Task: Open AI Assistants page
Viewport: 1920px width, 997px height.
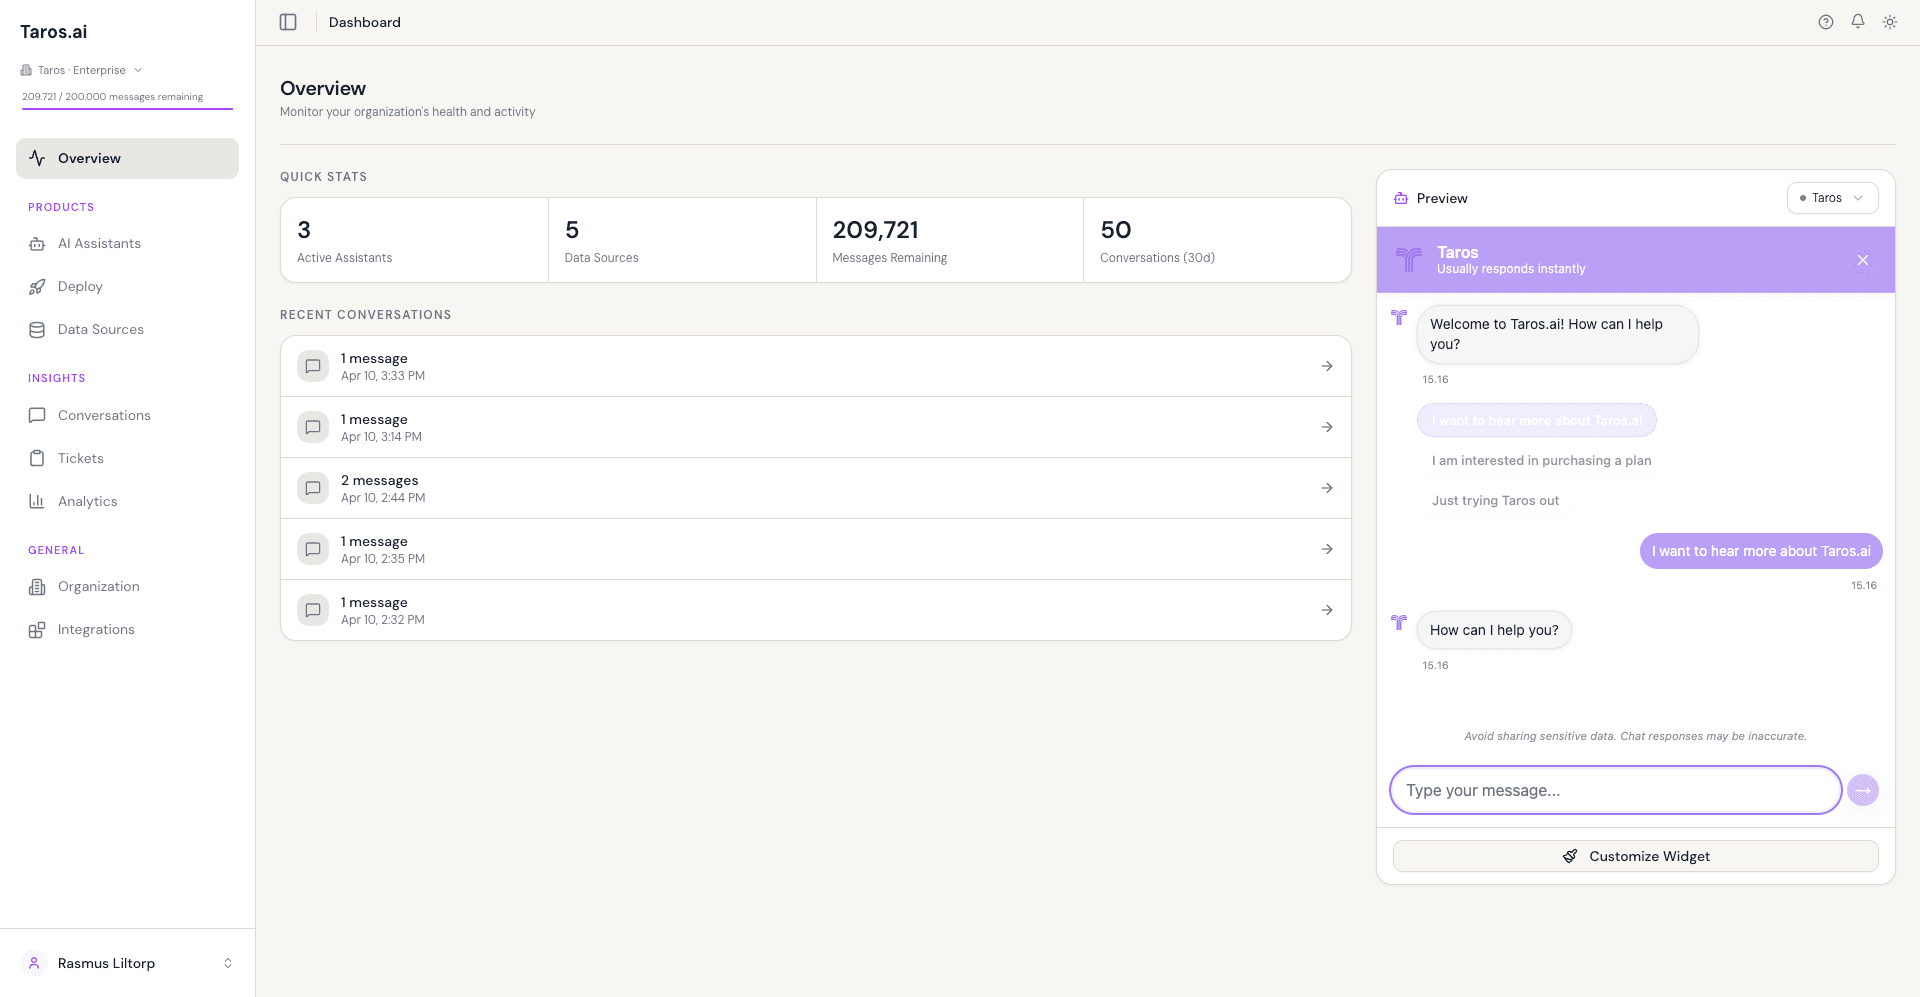Action: tap(127, 244)
